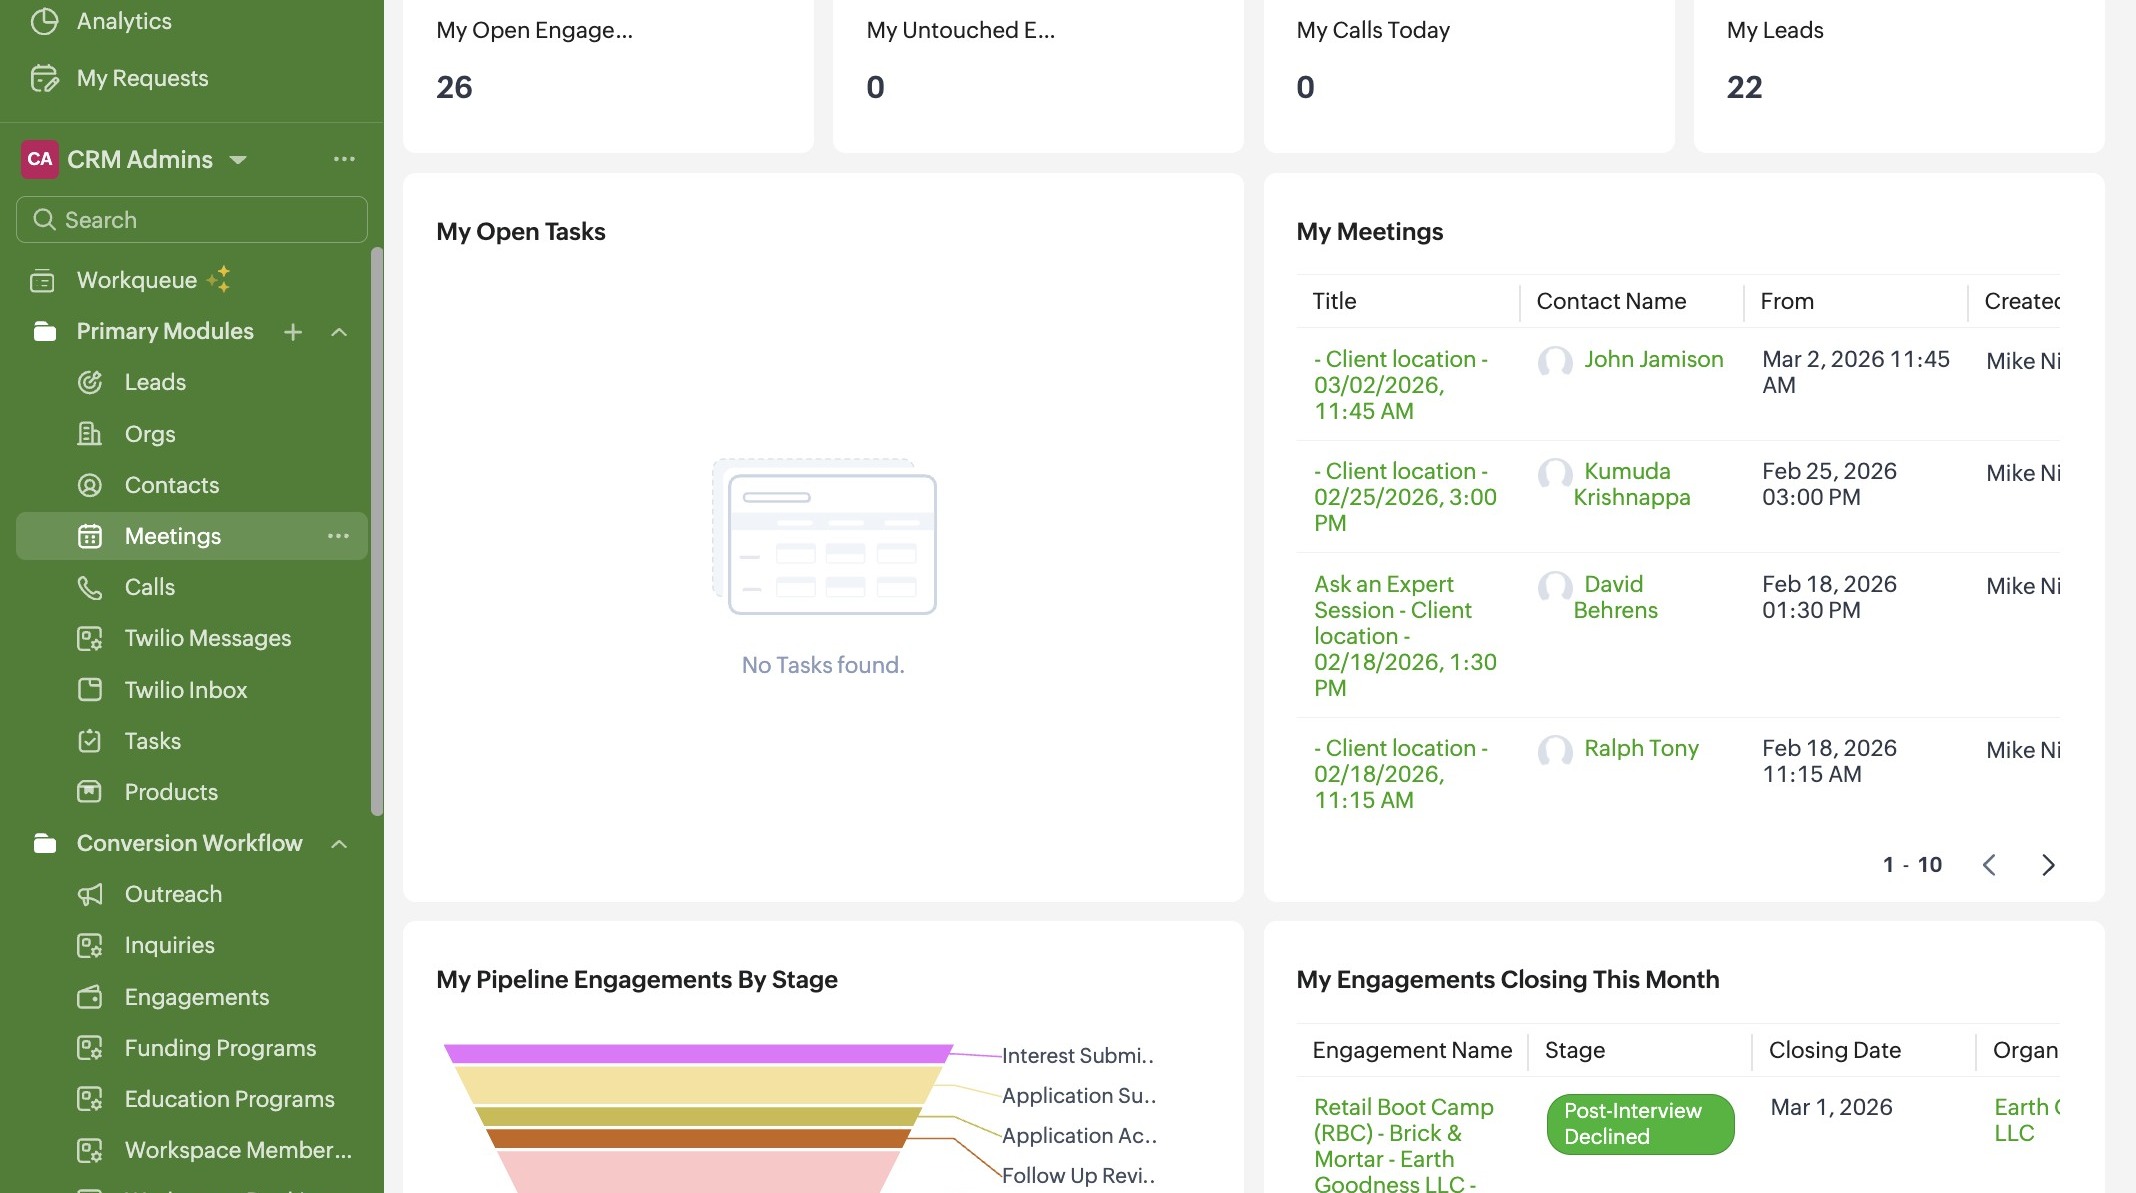This screenshot has width=2136, height=1193.
Task: Collapse the Primary Modules section chevron
Action: point(339,332)
